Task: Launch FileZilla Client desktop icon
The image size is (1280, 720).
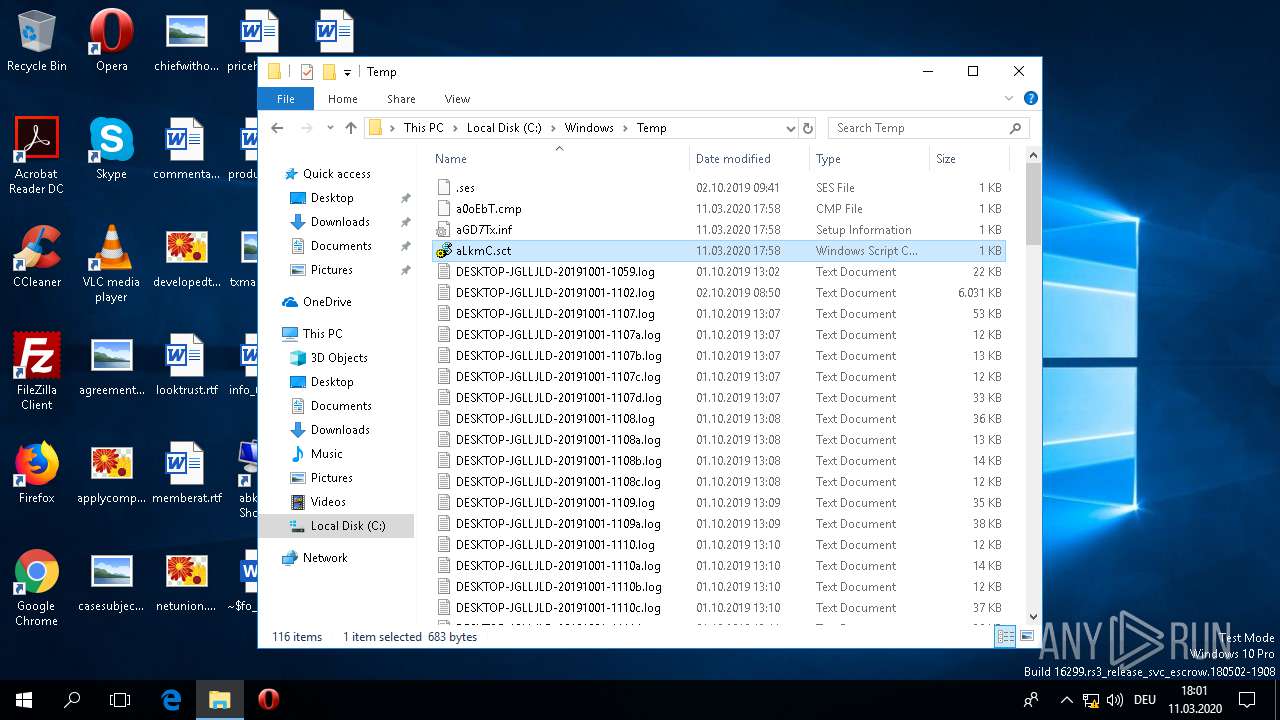Action: click(37, 372)
